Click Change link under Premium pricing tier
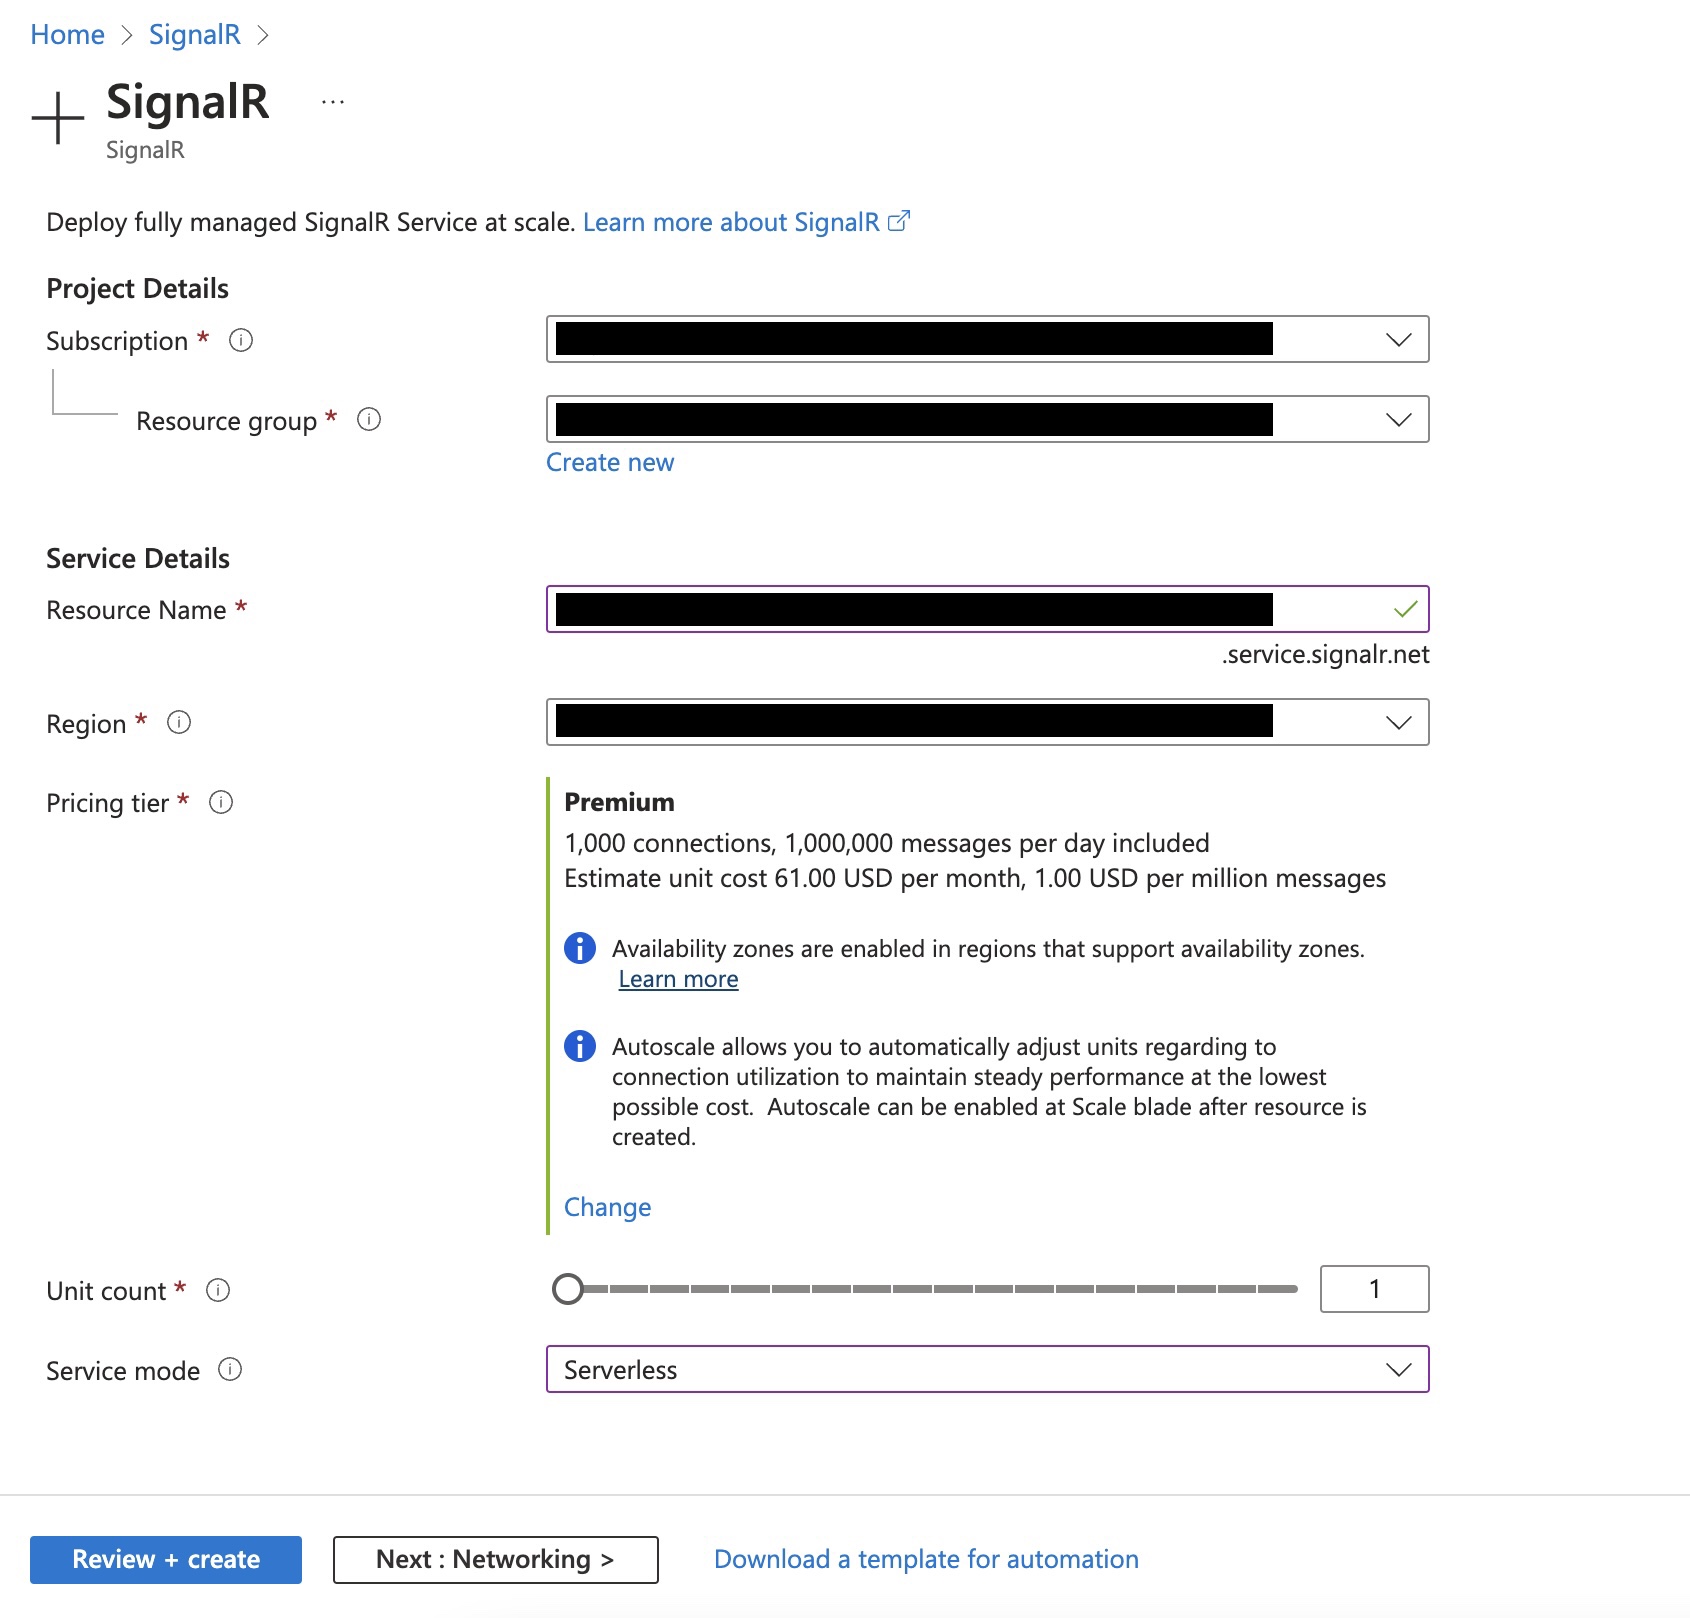Image resolution: width=1690 pixels, height=1618 pixels. pyautogui.click(x=607, y=1207)
